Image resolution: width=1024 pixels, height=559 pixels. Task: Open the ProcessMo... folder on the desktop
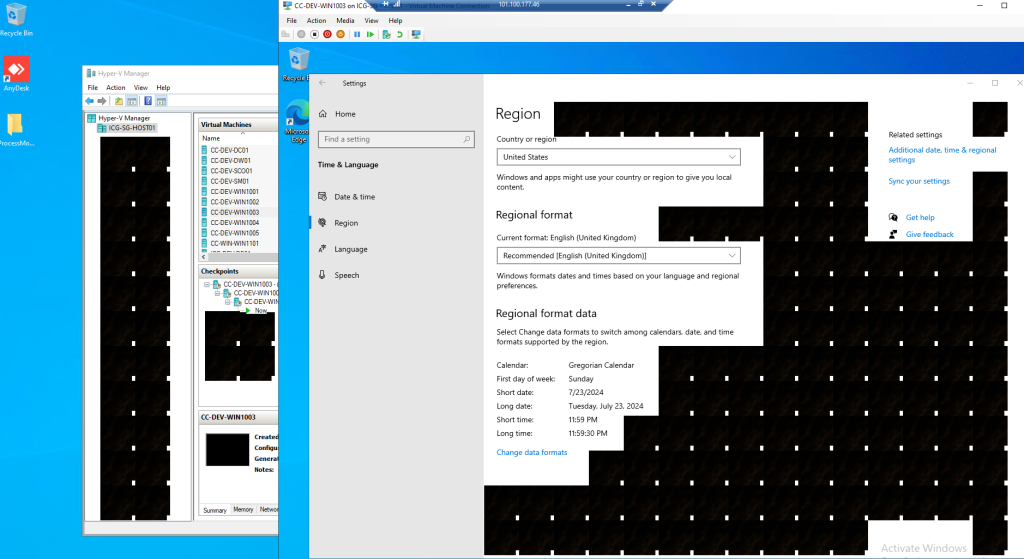click(x=16, y=130)
